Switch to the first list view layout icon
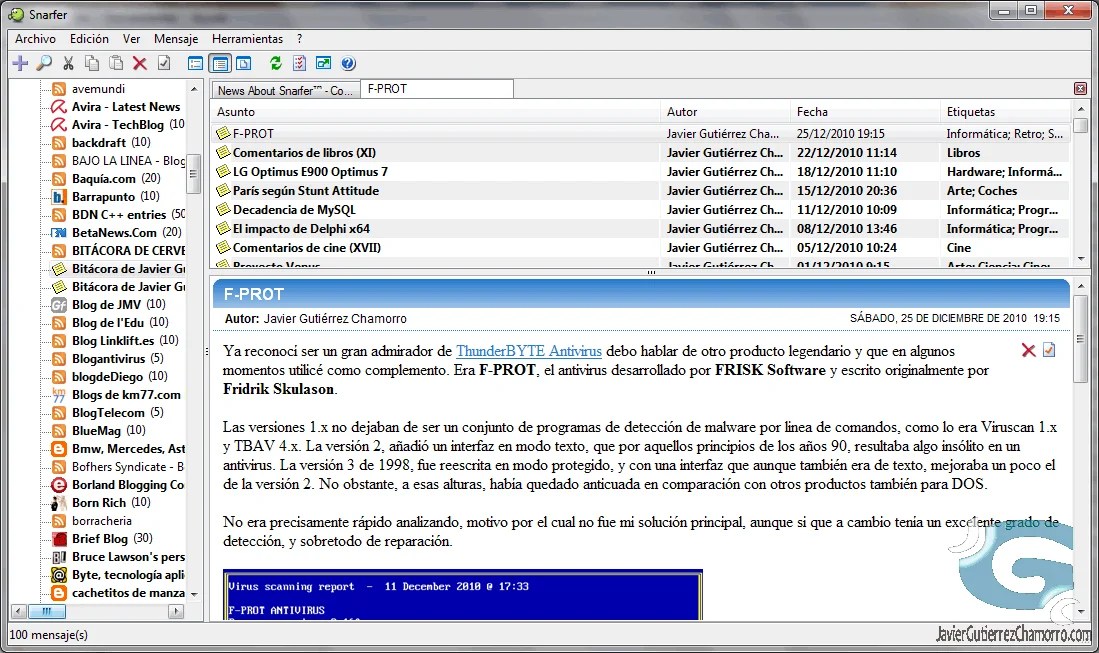Image resolution: width=1099 pixels, height=653 pixels. coord(196,64)
